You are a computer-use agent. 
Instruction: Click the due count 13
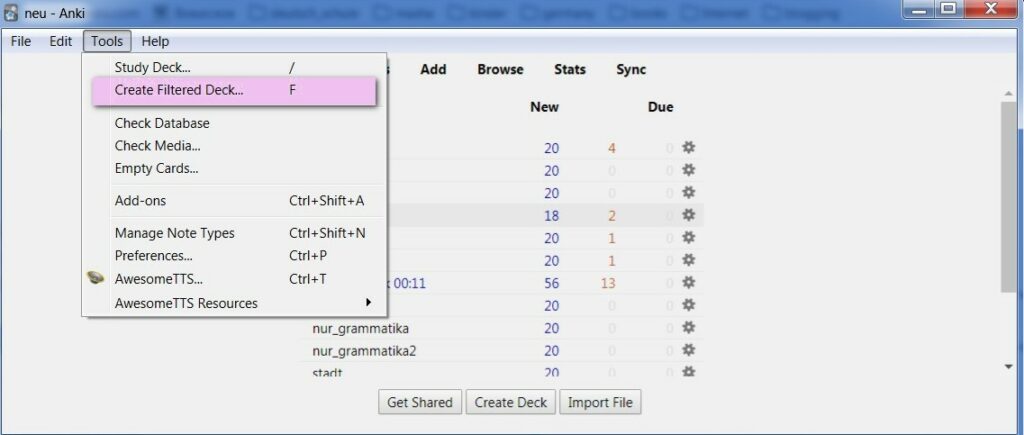[608, 283]
